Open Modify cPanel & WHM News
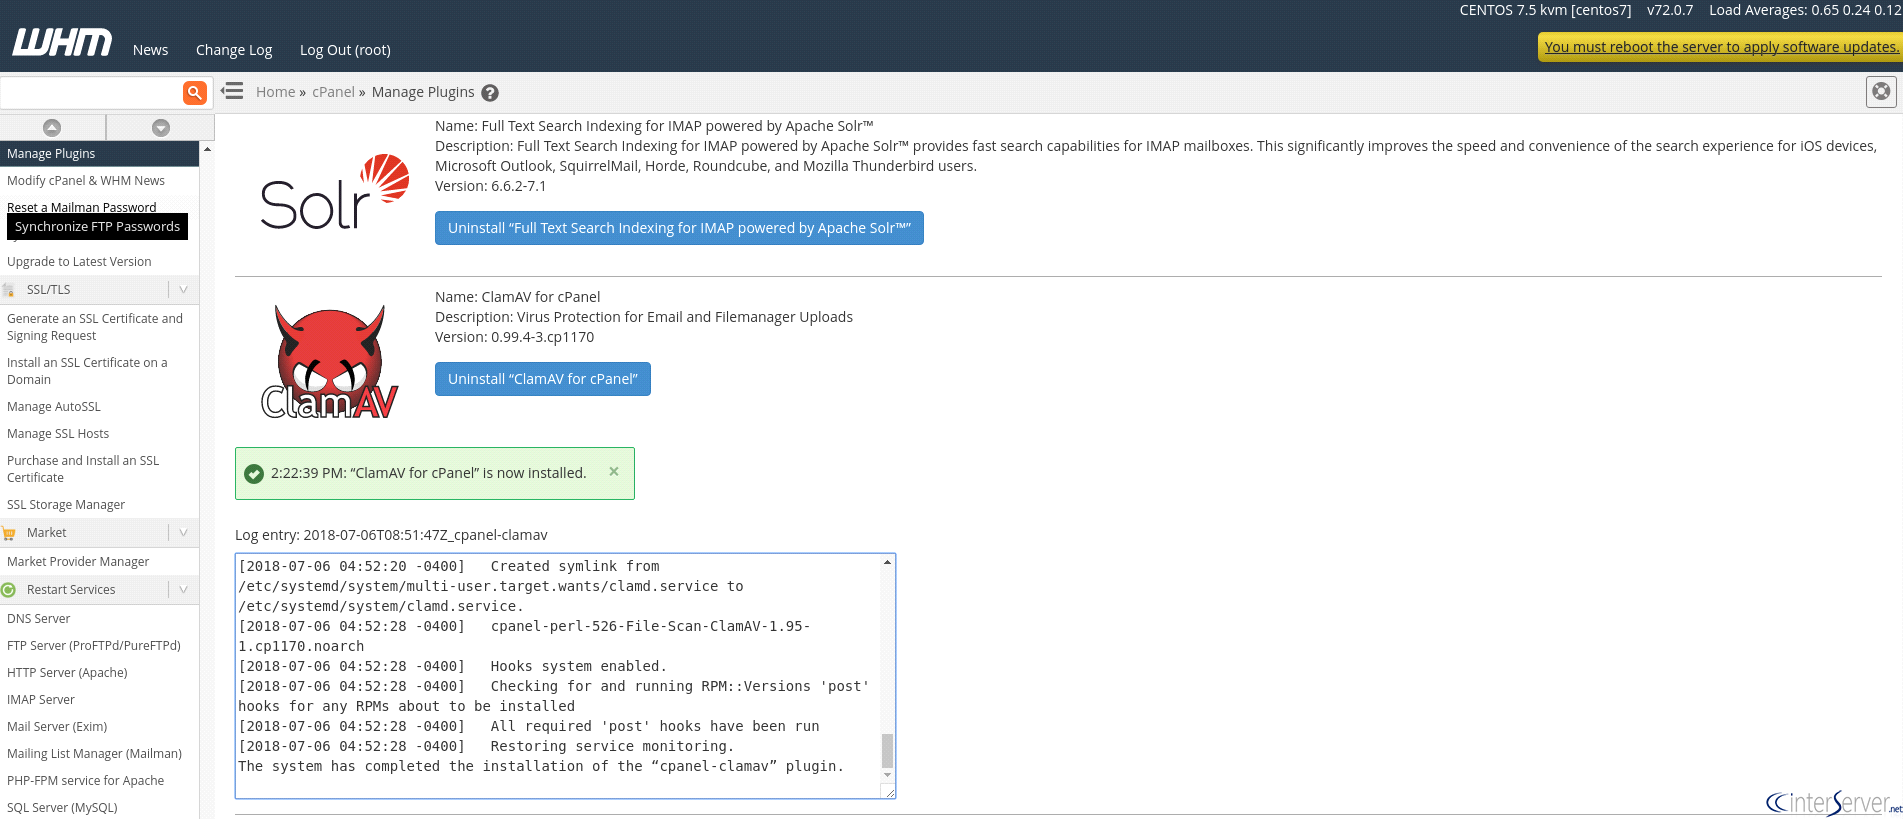 pyautogui.click(x=86, y=181)
